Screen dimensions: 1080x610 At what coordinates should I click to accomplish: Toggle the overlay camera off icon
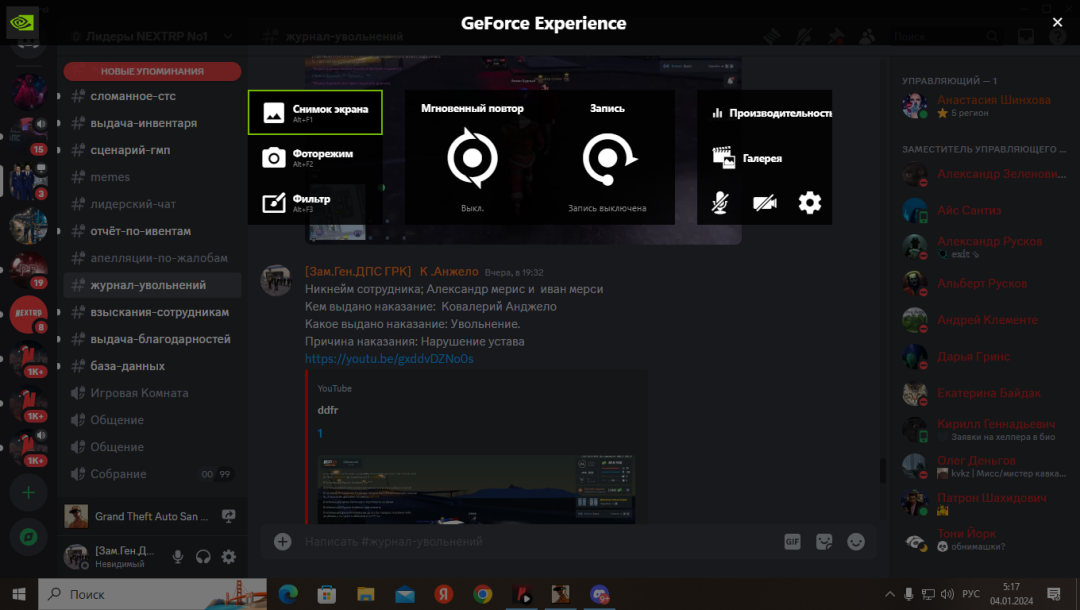764,203
